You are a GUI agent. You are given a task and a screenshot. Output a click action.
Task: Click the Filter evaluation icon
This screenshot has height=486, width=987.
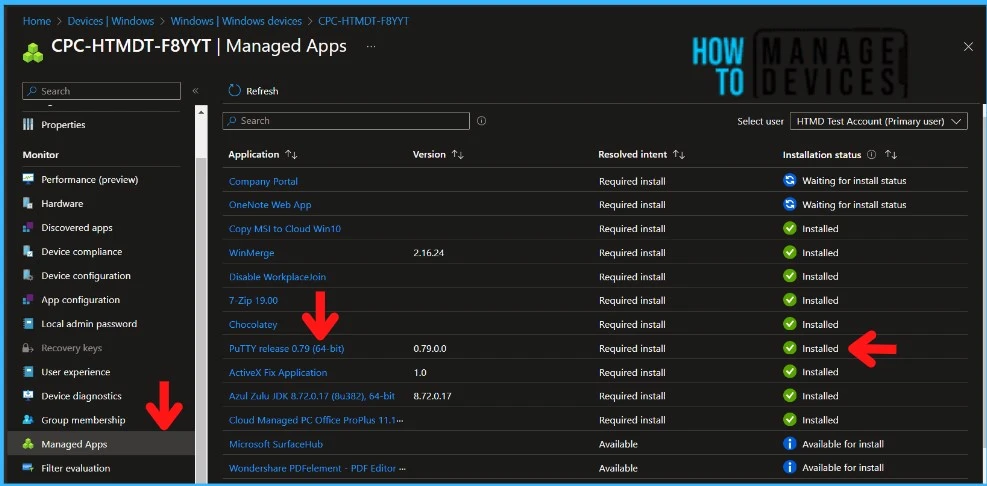[28, 468]
